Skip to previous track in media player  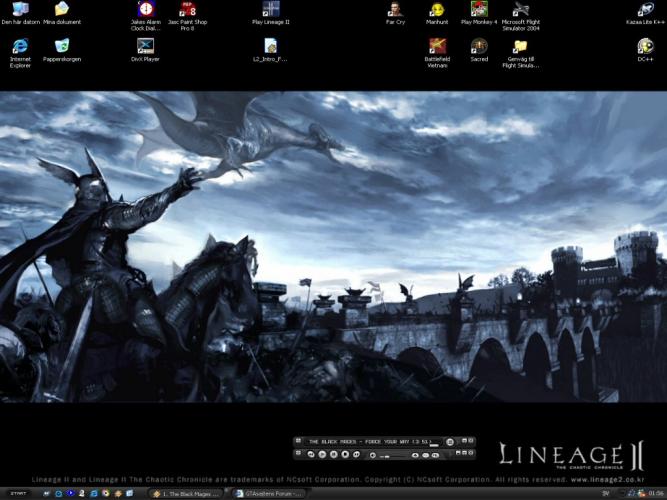pos(312,455)
